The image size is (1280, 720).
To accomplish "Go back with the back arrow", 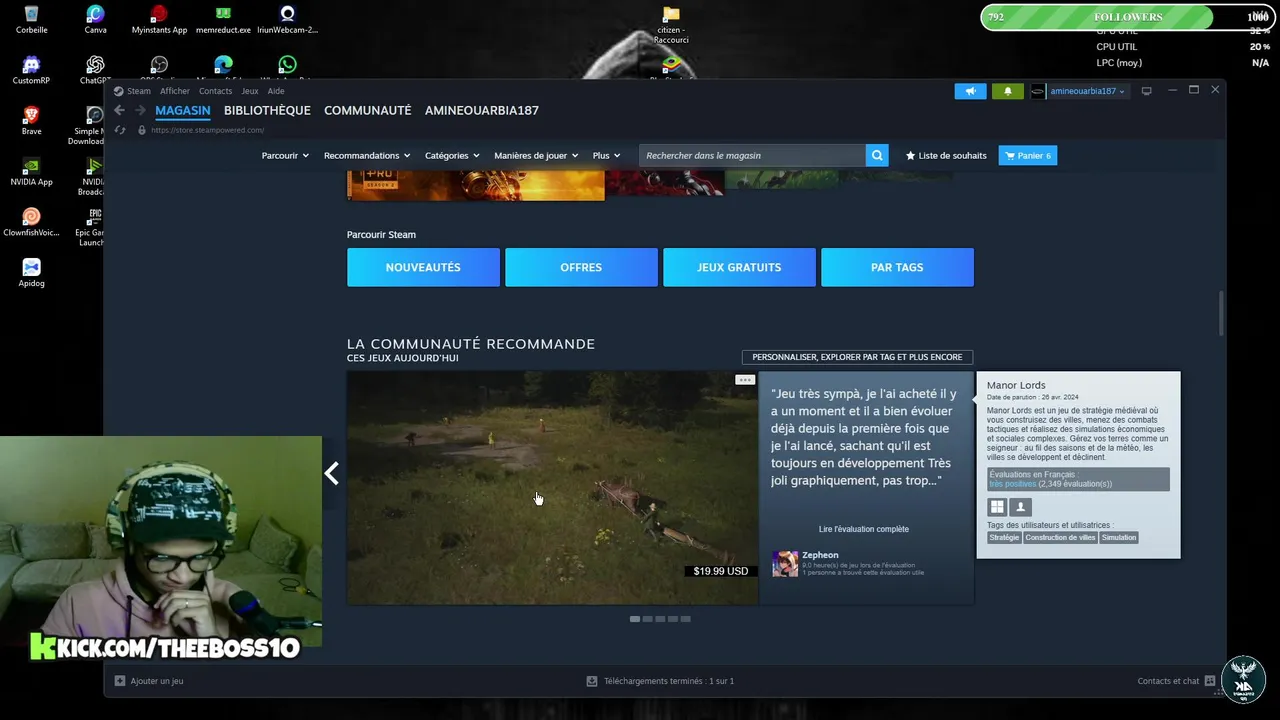I will pyautogui.click(x=119, y=110).
